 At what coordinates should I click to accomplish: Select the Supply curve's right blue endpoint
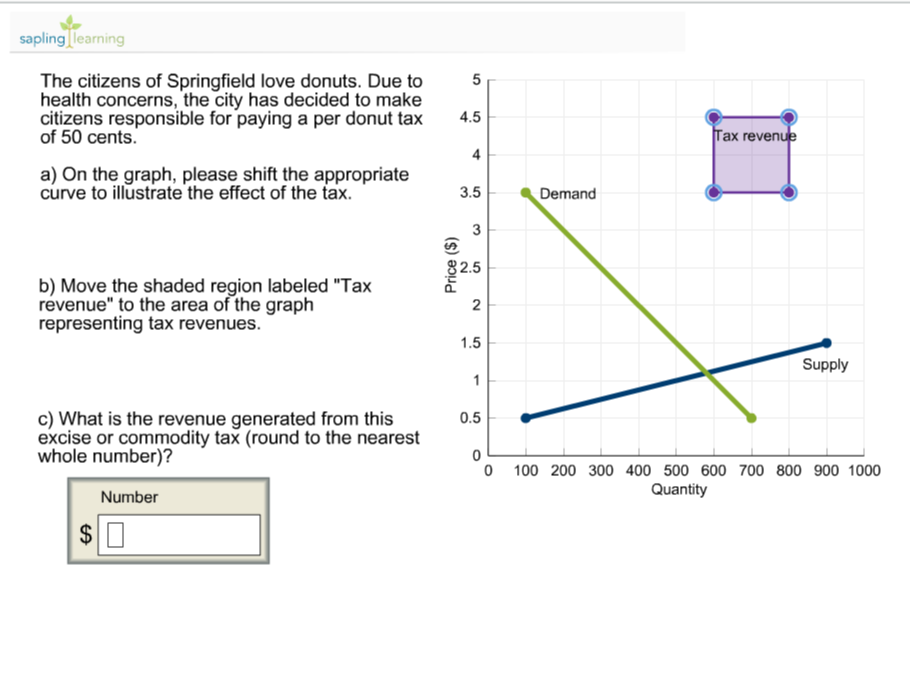tap(826, 343)
